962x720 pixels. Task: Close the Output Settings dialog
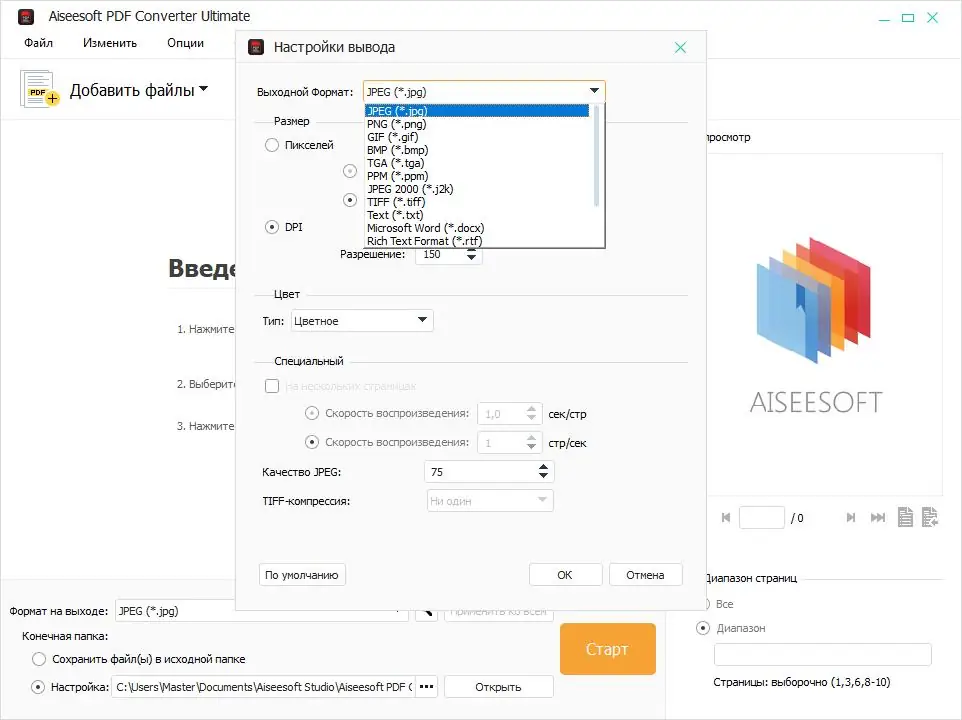tap(680, 47)
